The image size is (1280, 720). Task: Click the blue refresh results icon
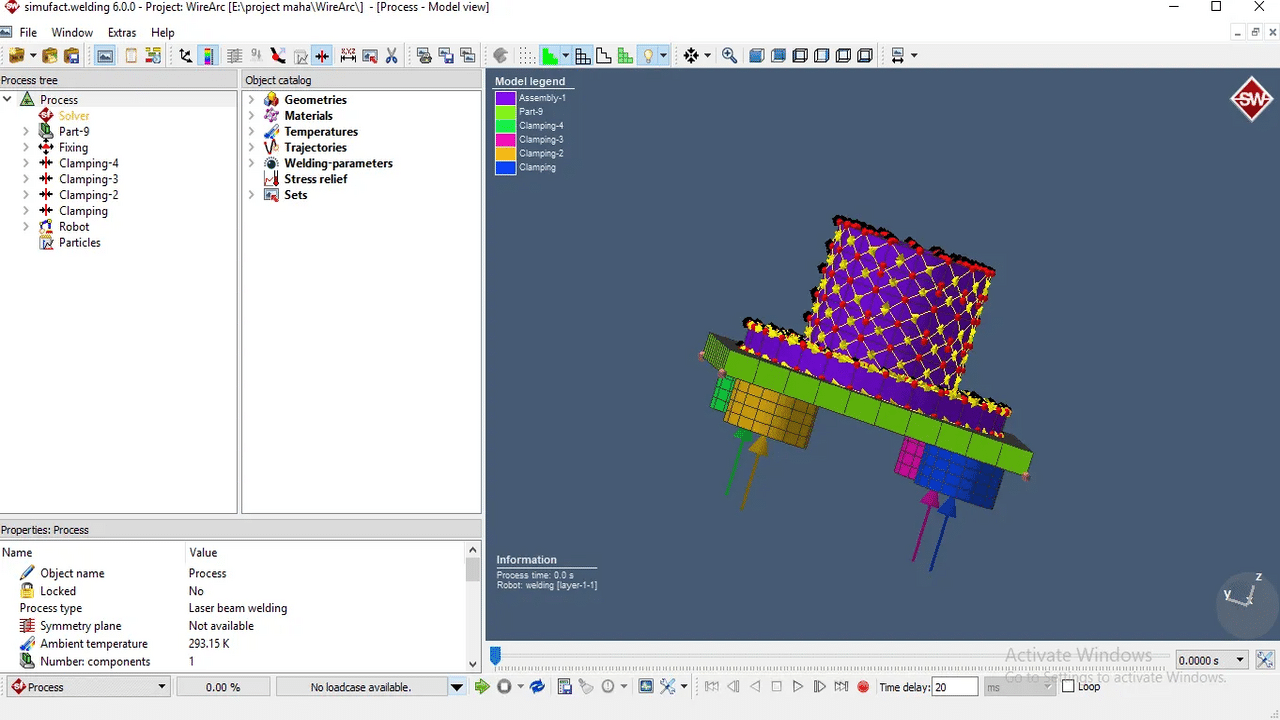pyautogui.click(x=537, y=687)
